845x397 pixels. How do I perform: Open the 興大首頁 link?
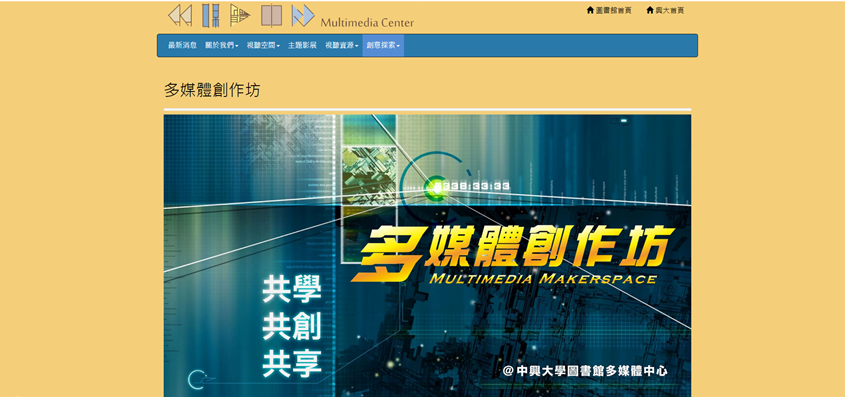pyautogui.click(x=669, y=10)
